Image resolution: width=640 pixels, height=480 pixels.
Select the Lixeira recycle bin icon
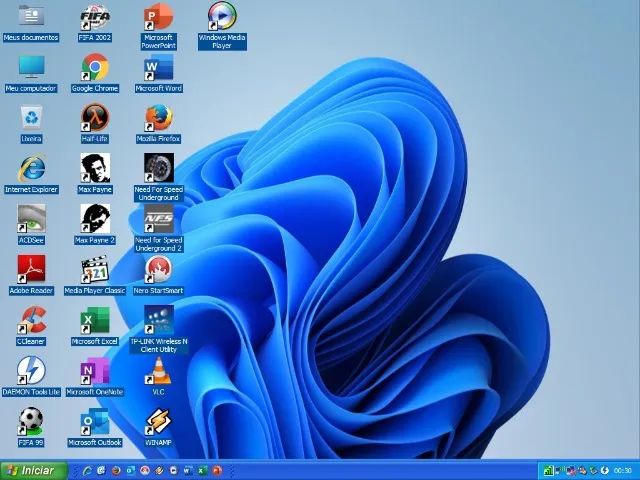(31, 125)
